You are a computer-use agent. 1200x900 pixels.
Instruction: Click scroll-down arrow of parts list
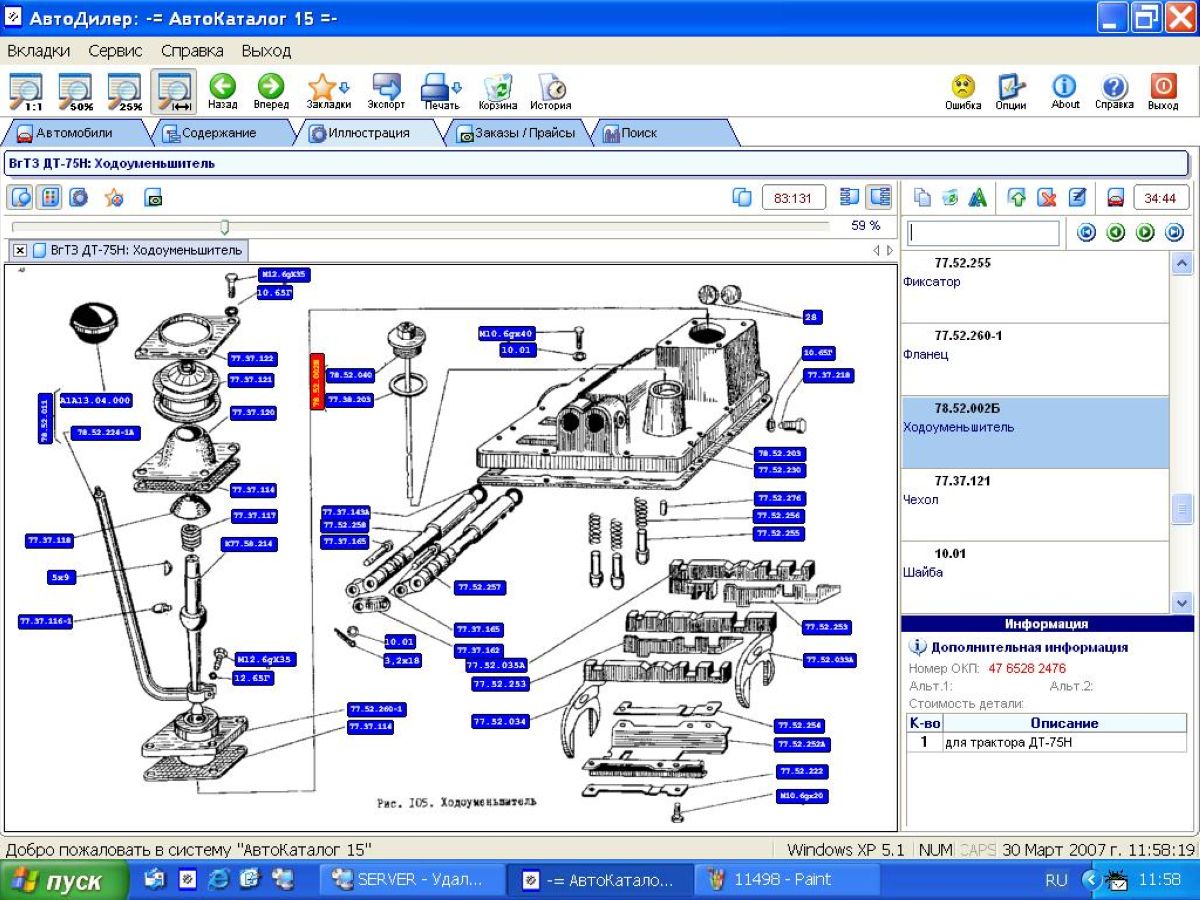coord(1181,603)
